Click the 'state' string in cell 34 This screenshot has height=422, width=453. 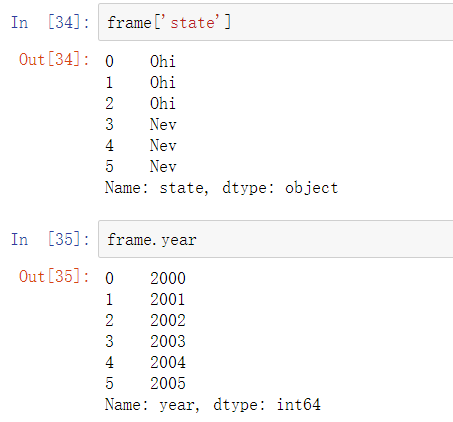point(193,23)
